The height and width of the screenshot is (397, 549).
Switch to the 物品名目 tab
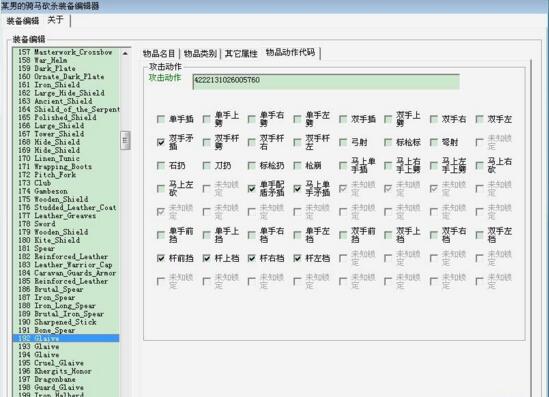[159, 54]
